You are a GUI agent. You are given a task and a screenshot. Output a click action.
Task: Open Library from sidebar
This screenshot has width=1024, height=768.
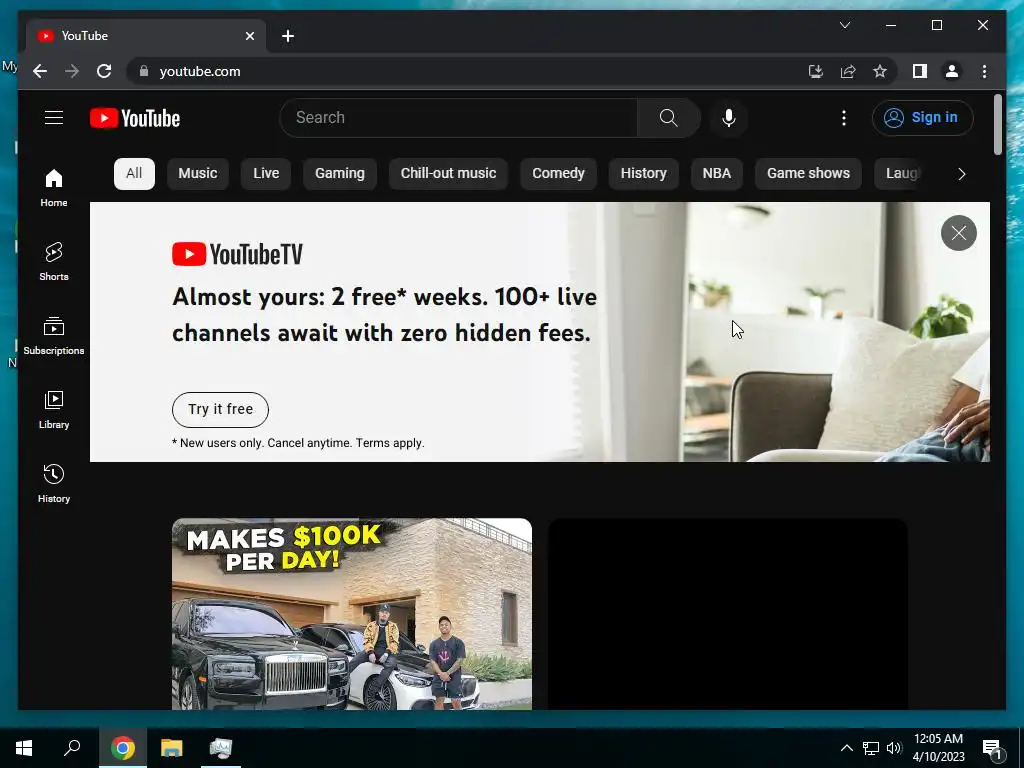pyautogui.click(x=54, y=409)
